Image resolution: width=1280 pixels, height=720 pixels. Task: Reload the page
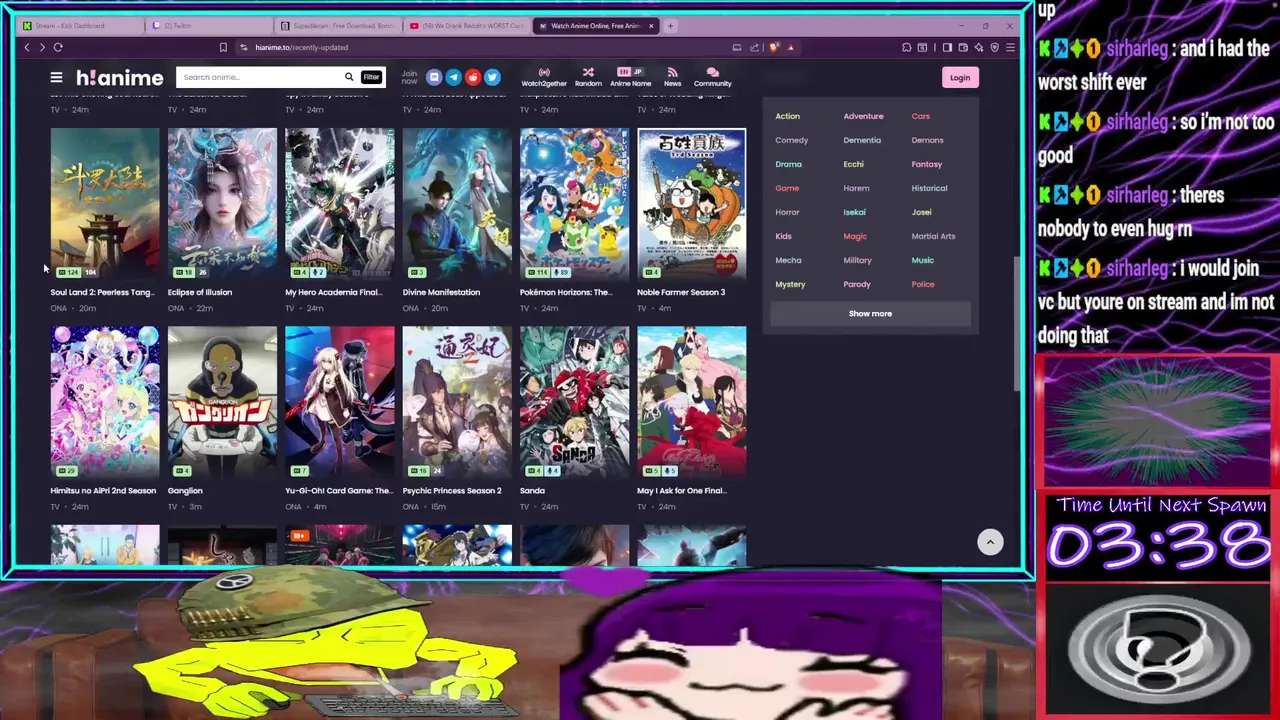click(58, 47)
